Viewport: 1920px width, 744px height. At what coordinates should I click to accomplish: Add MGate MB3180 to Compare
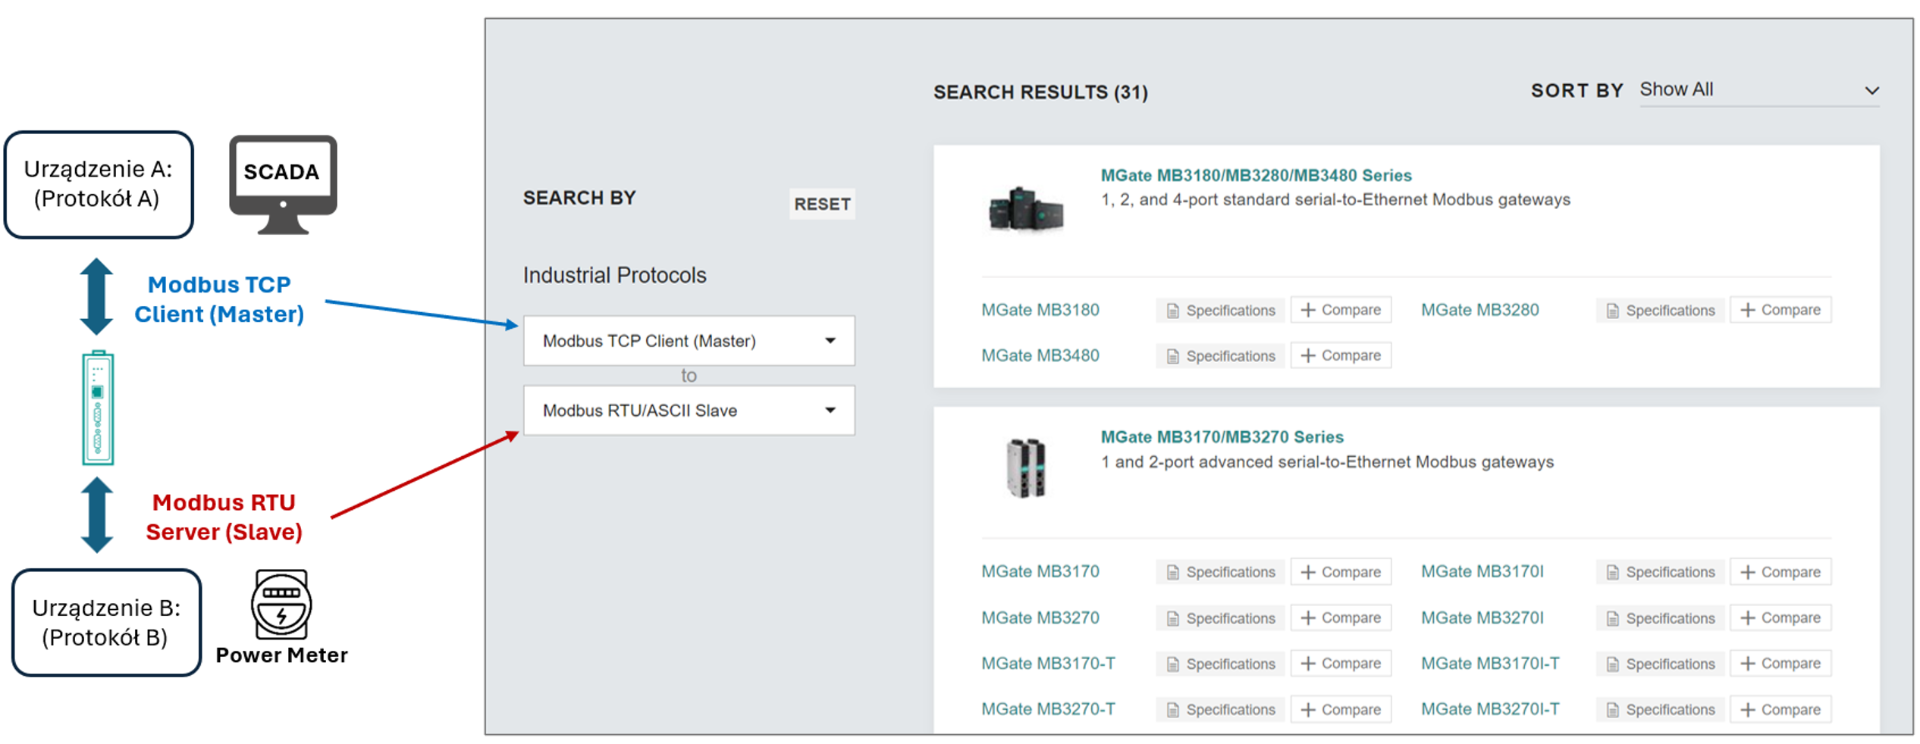click(x=1341, y=310)
